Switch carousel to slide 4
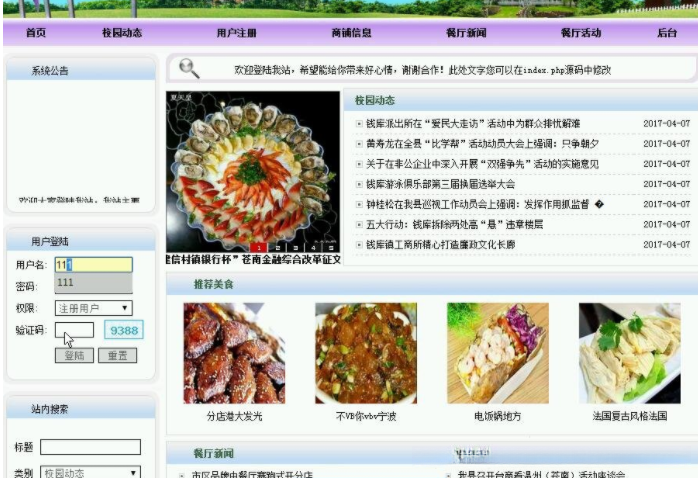The height and width of the screenshot is (478, 698). coord(313,248)
